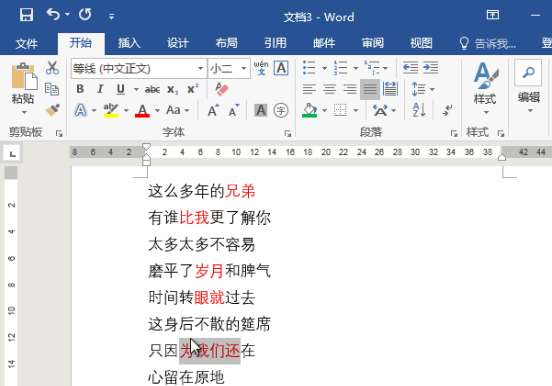
Task: Click the Sort A-Z icon
Action: pyautogui.click(x=419, y=110)
